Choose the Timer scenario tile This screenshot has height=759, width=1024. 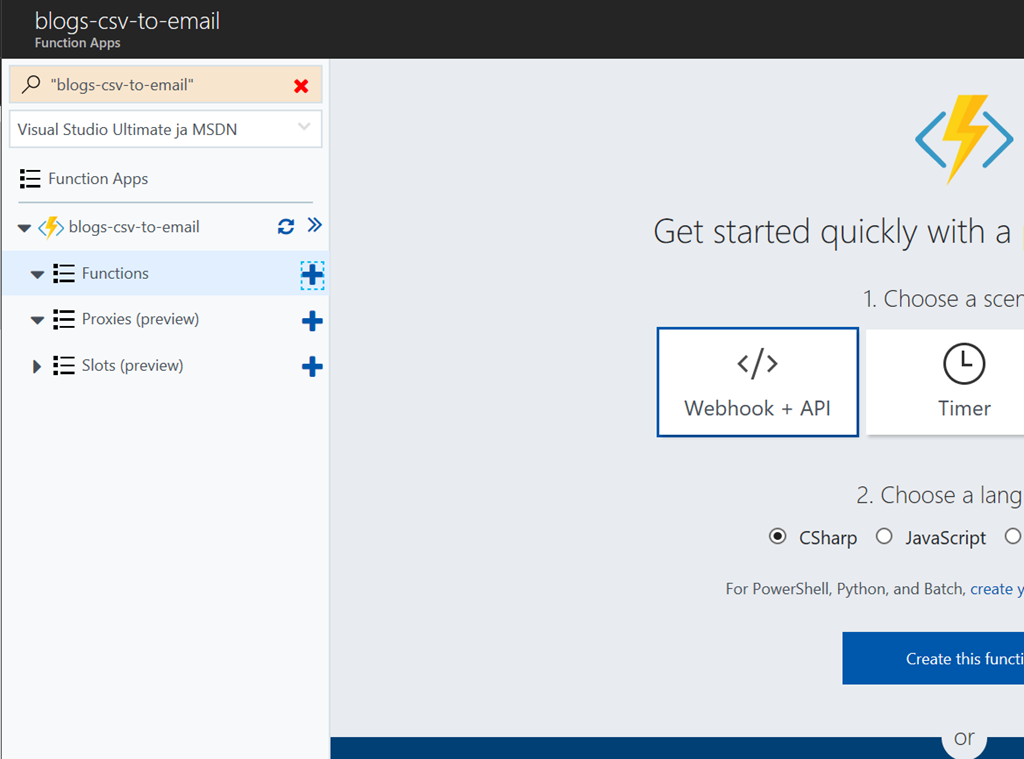[963, 382]
